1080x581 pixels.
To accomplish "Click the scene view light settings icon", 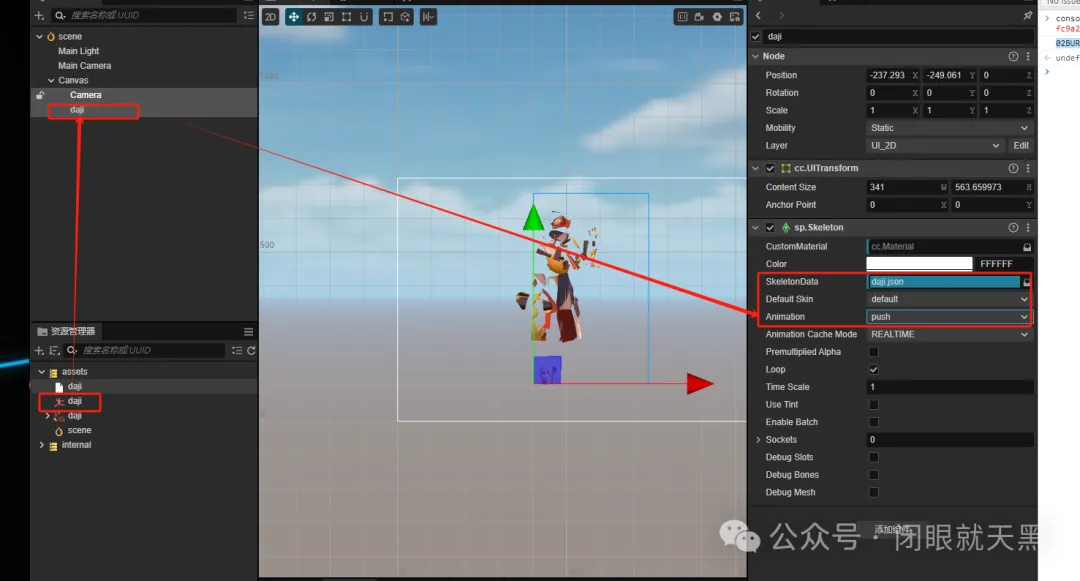I will 735,17.
